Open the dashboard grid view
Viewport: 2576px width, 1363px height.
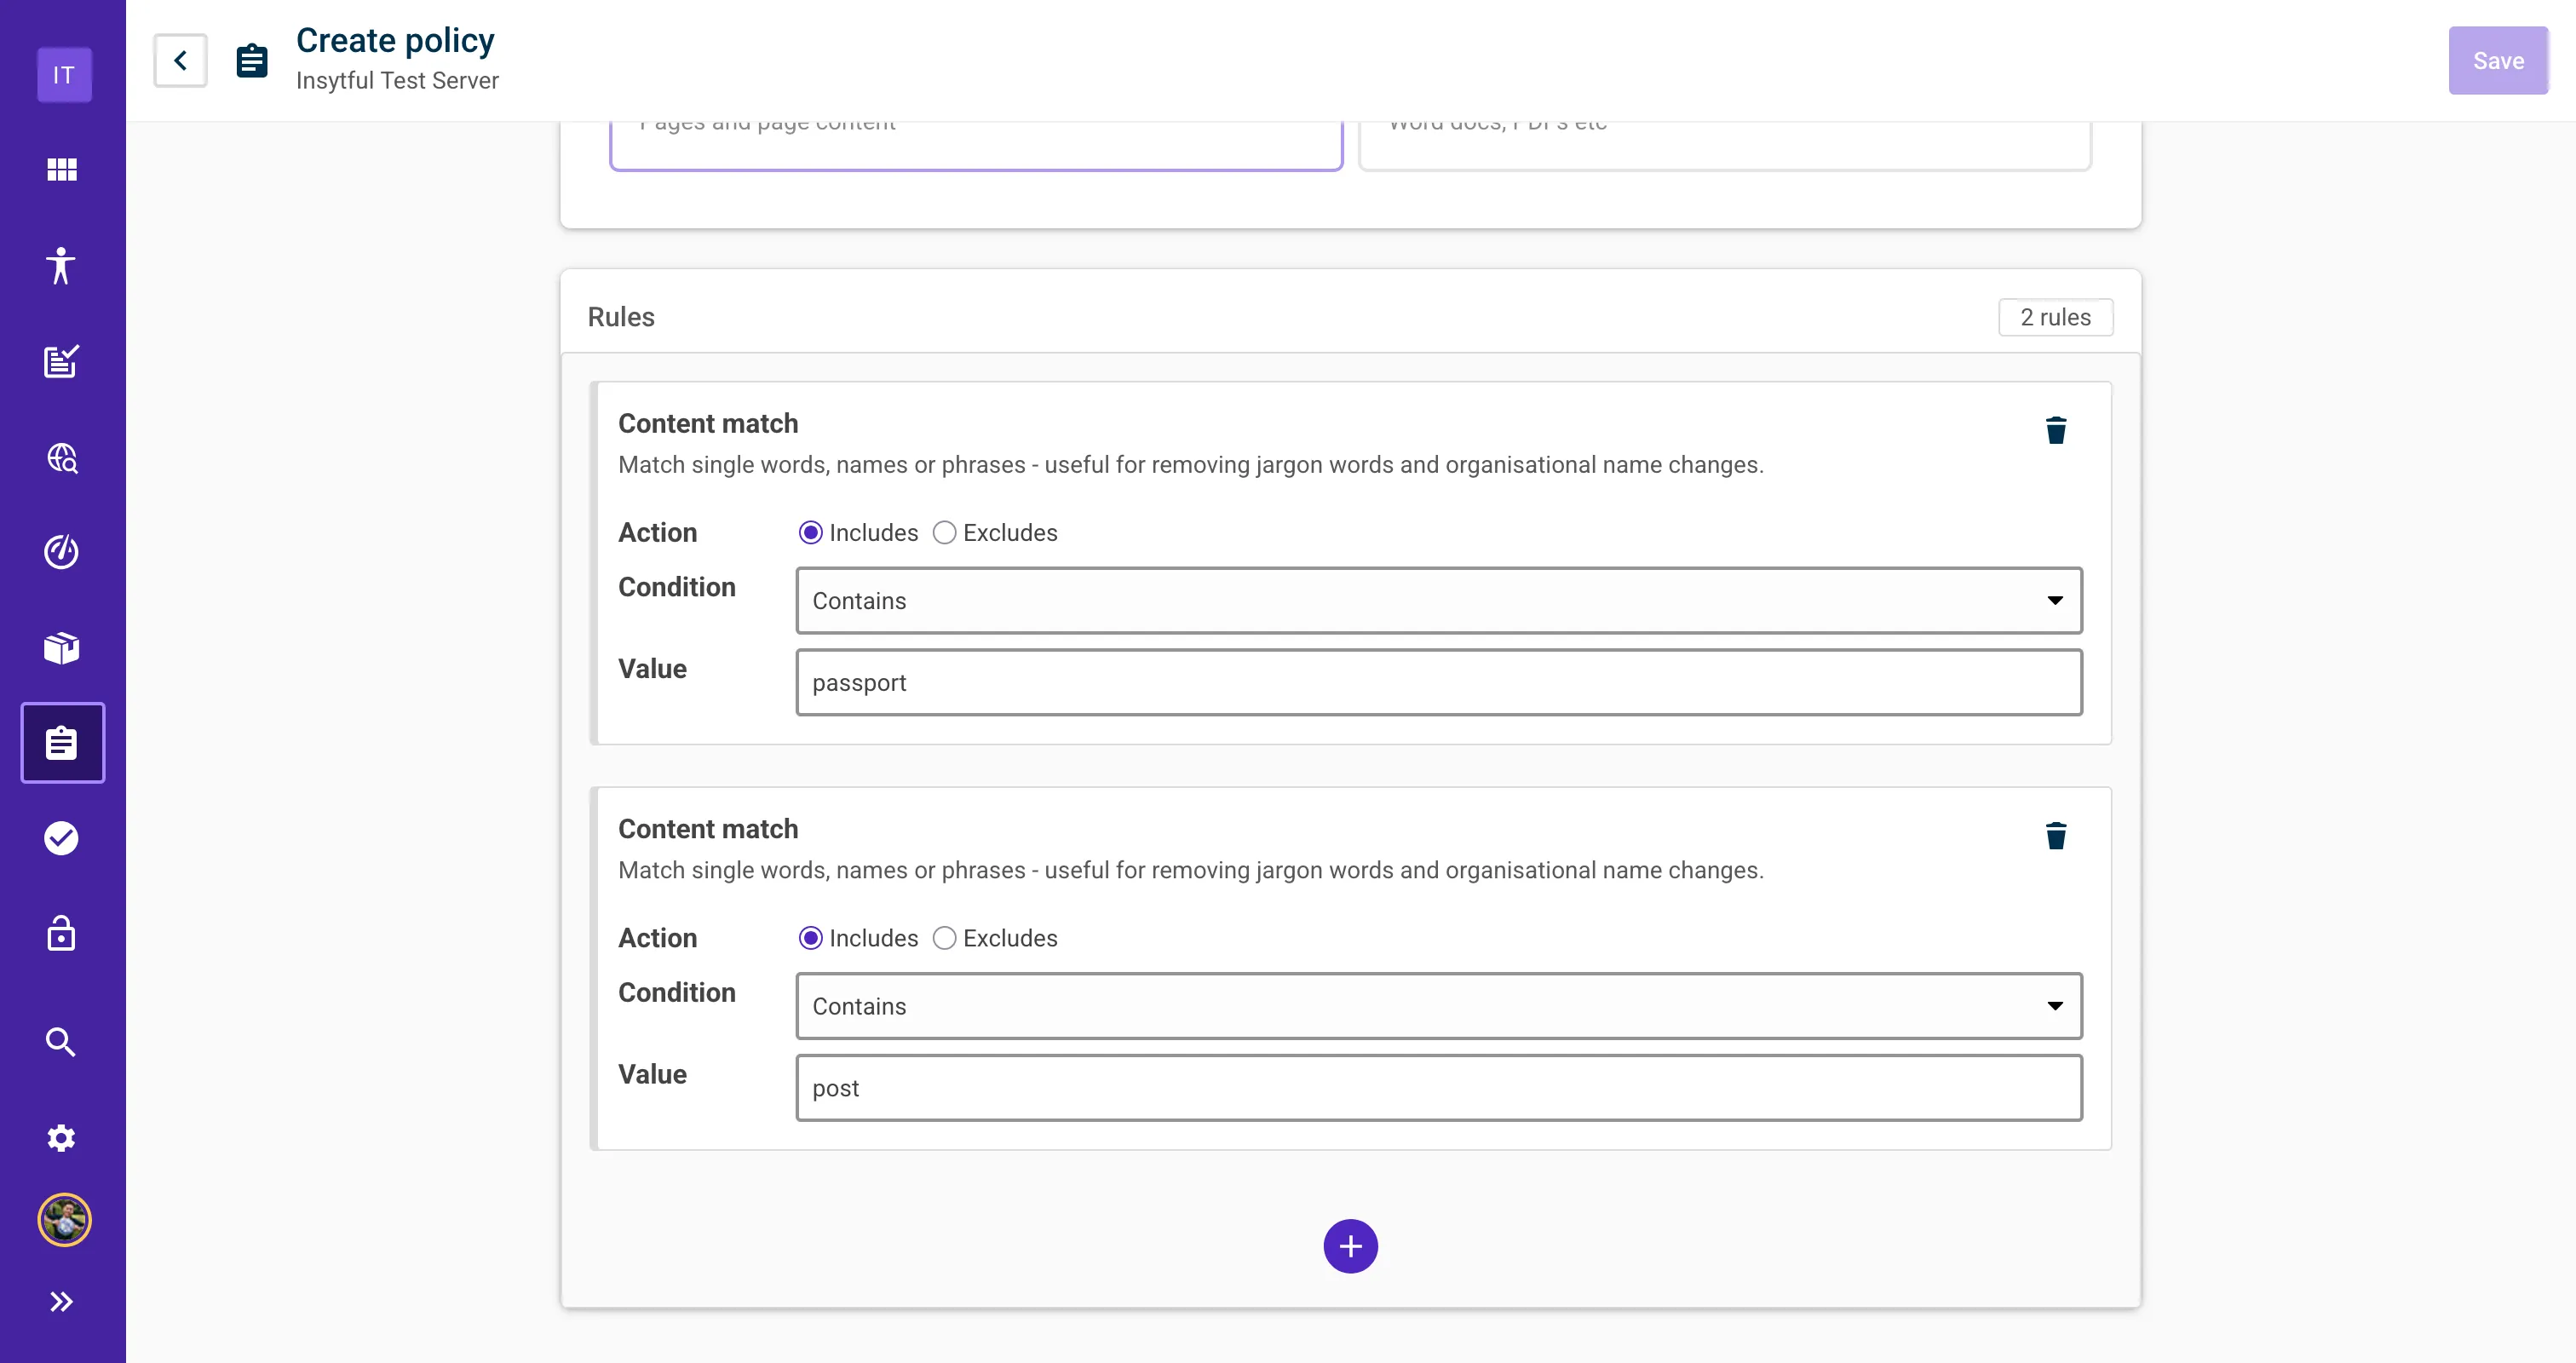coord(61,169)
